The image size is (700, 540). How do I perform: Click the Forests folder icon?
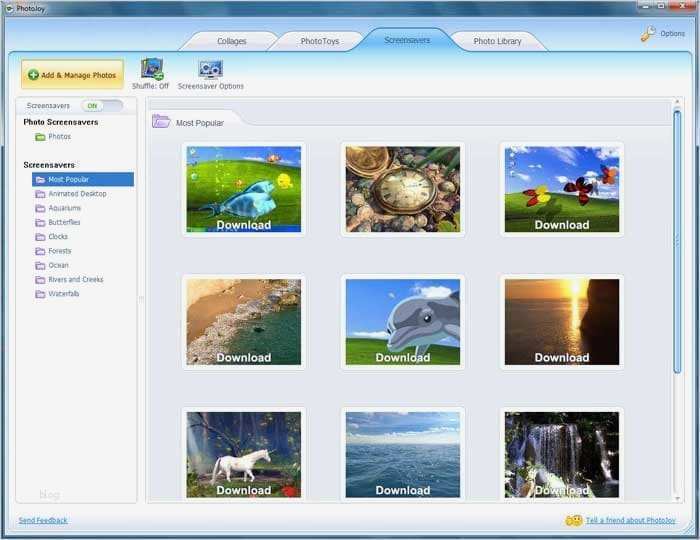(40, 251)
